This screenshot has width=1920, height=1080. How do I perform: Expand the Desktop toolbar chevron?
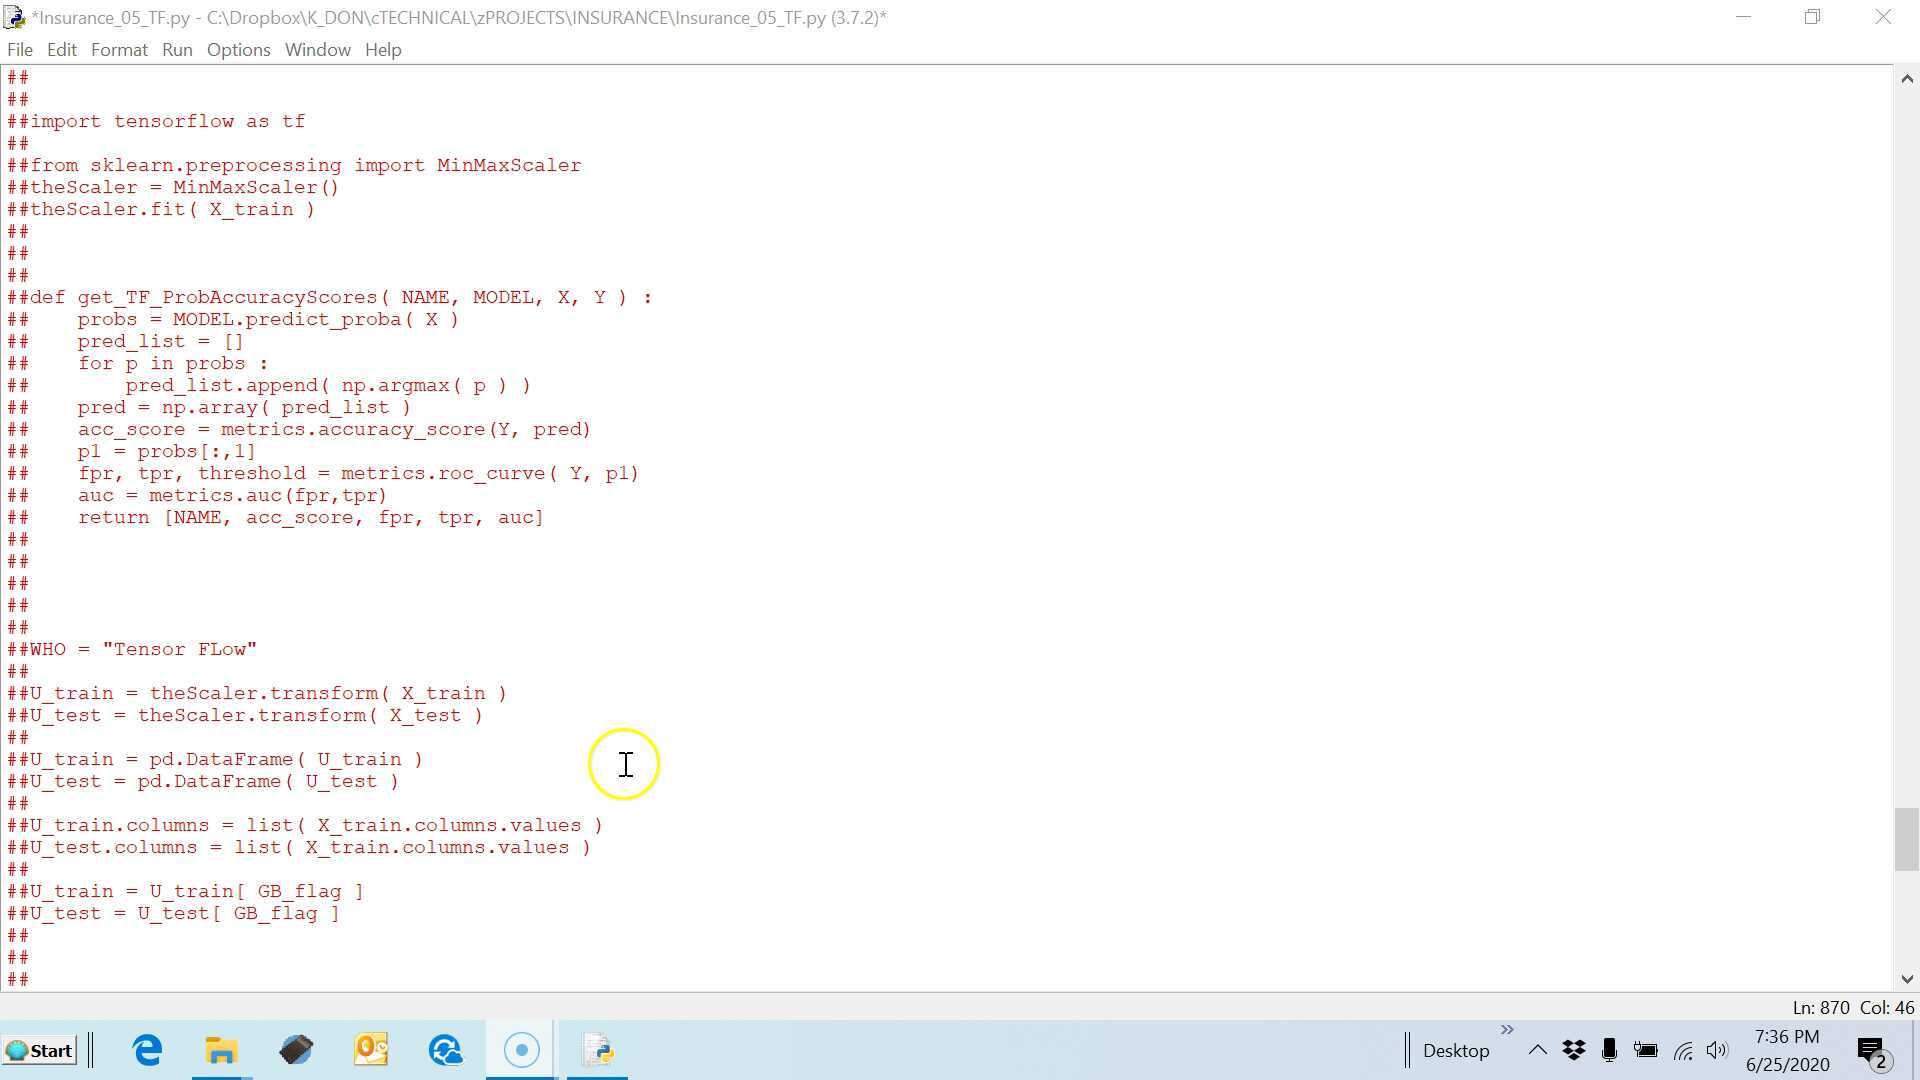(1507, 1029)
